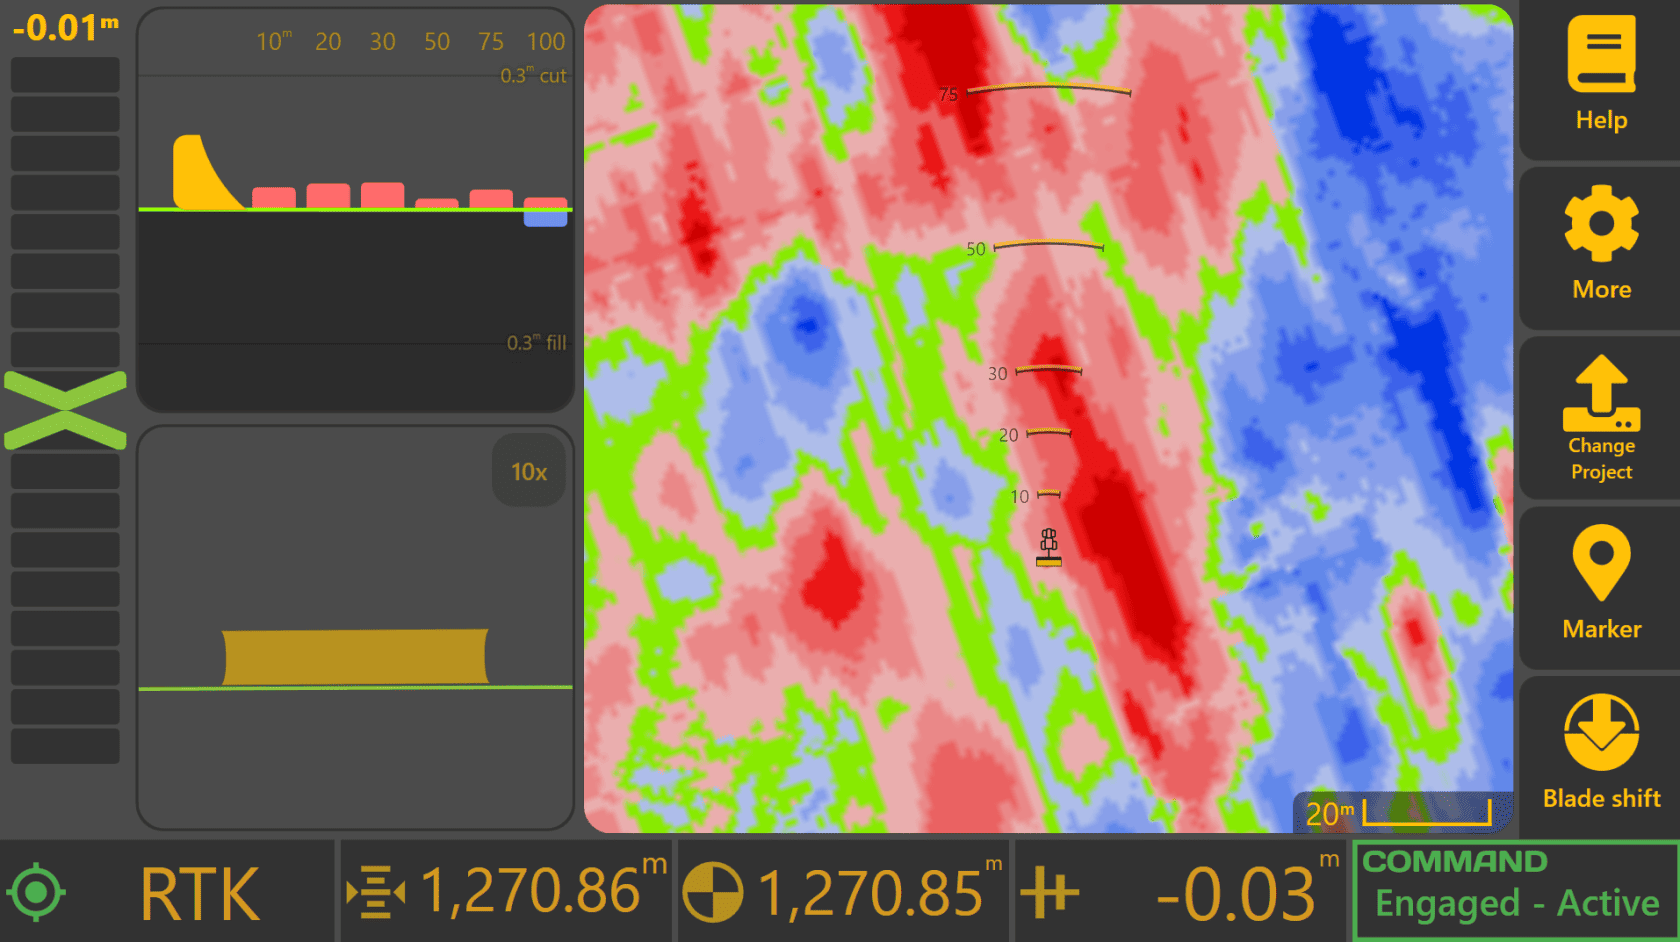Select the 100 m look-ahead distance

click(546, 42)
